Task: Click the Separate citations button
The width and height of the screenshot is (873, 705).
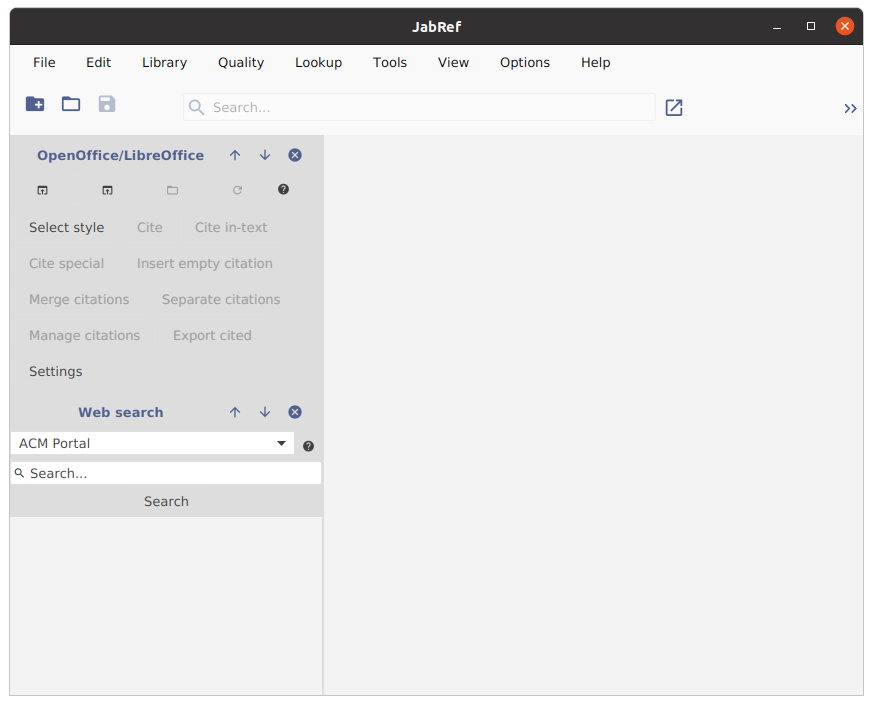Action: 221,300
